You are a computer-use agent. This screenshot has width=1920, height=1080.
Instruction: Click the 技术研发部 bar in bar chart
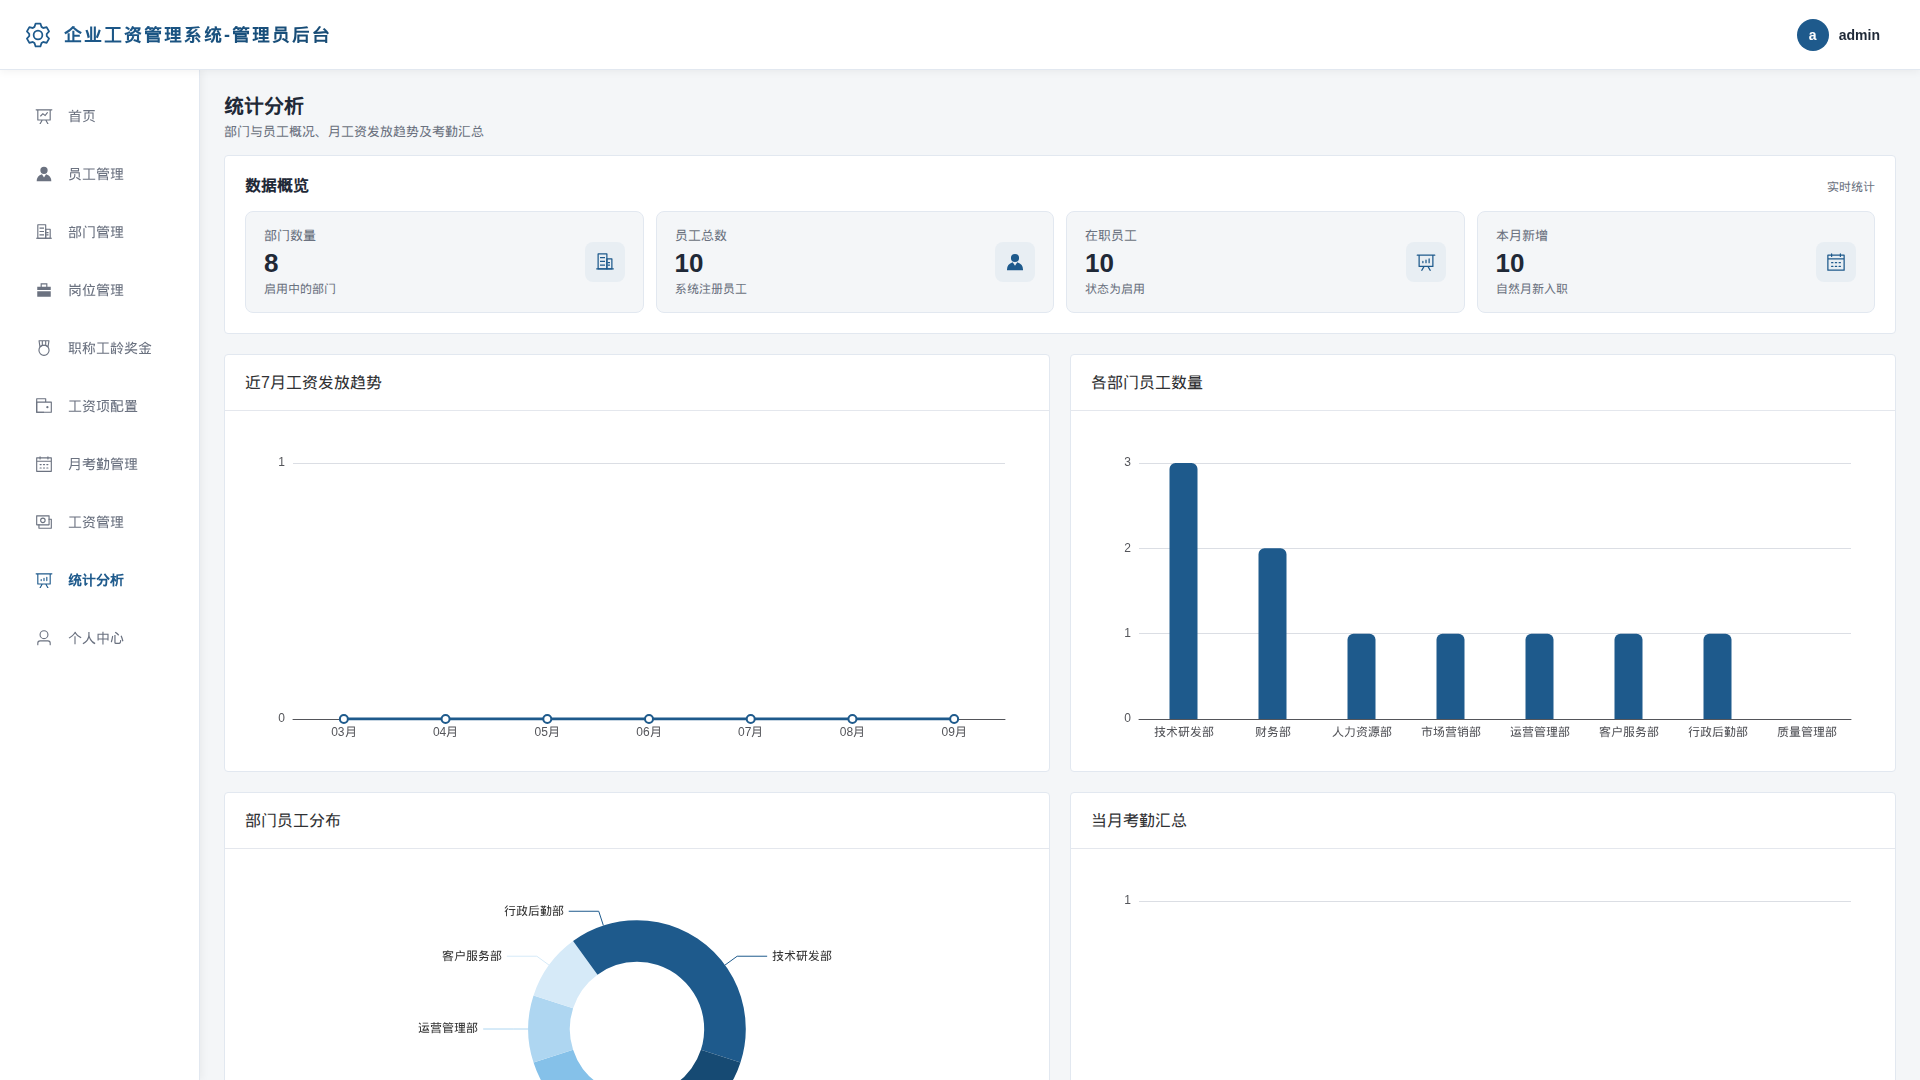coord(1183,591)
